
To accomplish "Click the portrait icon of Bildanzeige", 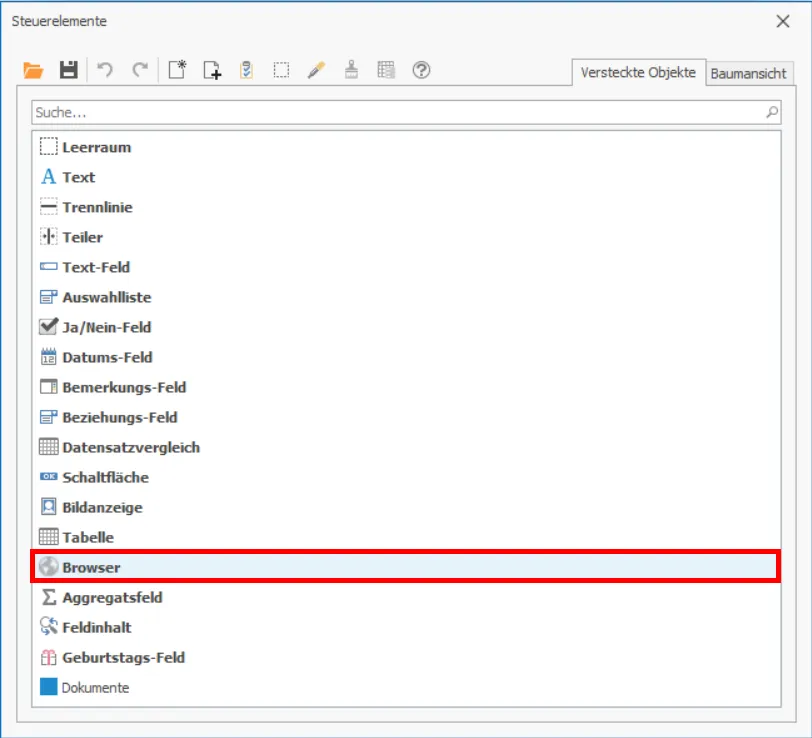I will tap(49, 507).
